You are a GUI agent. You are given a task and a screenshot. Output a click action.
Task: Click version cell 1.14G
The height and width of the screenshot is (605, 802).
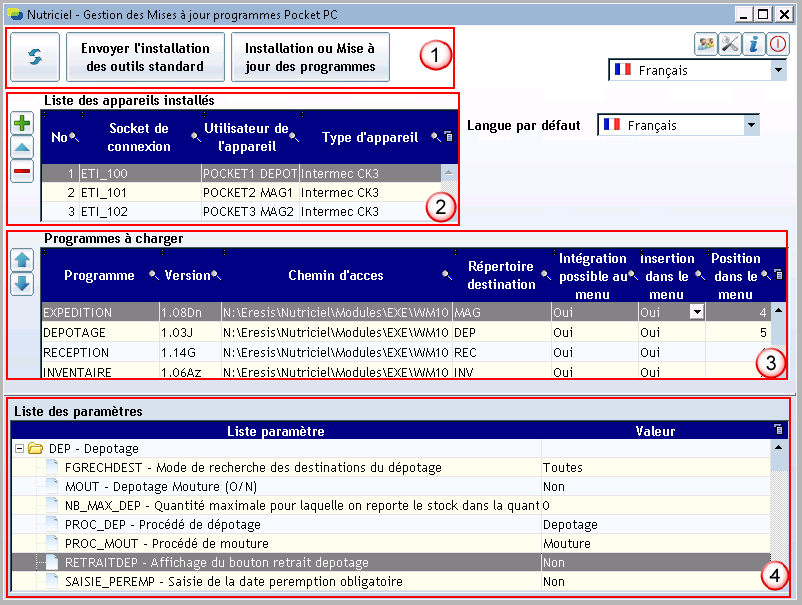coord(190,352)
